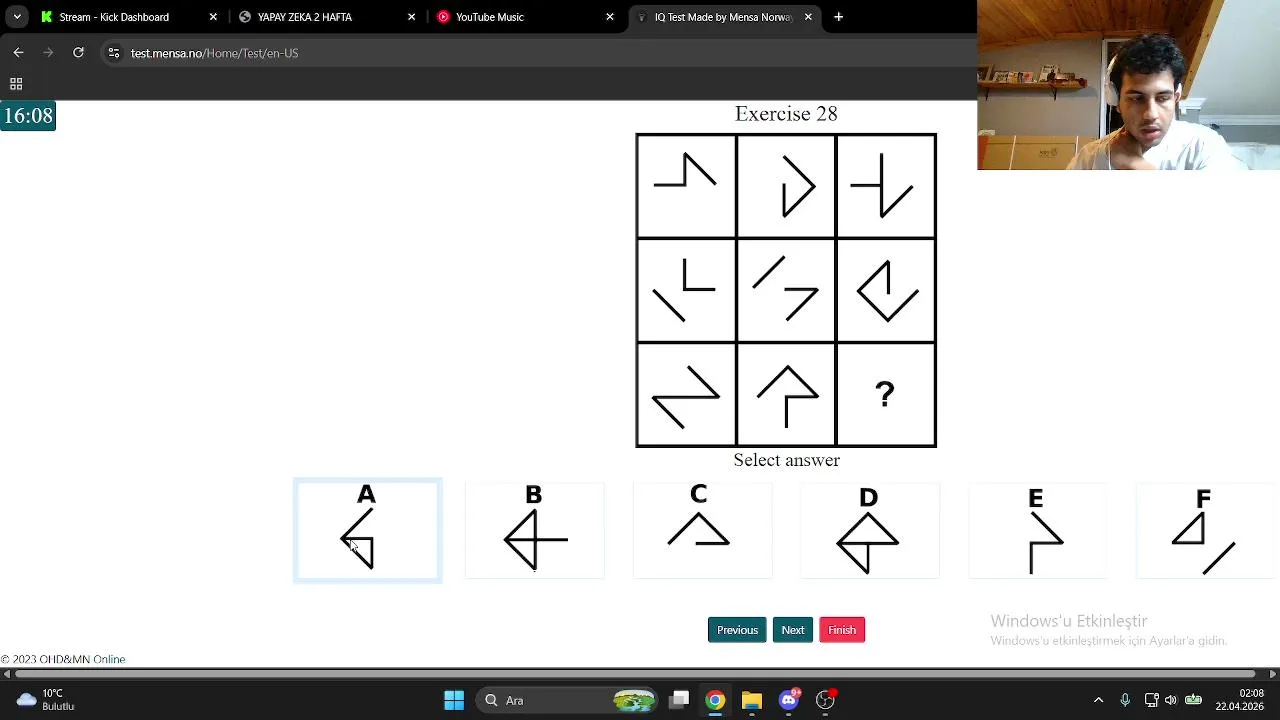The height and width of the screenshot is (720, 1280).
Task: Click the Exercise 28 heading
Action: tap(786, 114)
